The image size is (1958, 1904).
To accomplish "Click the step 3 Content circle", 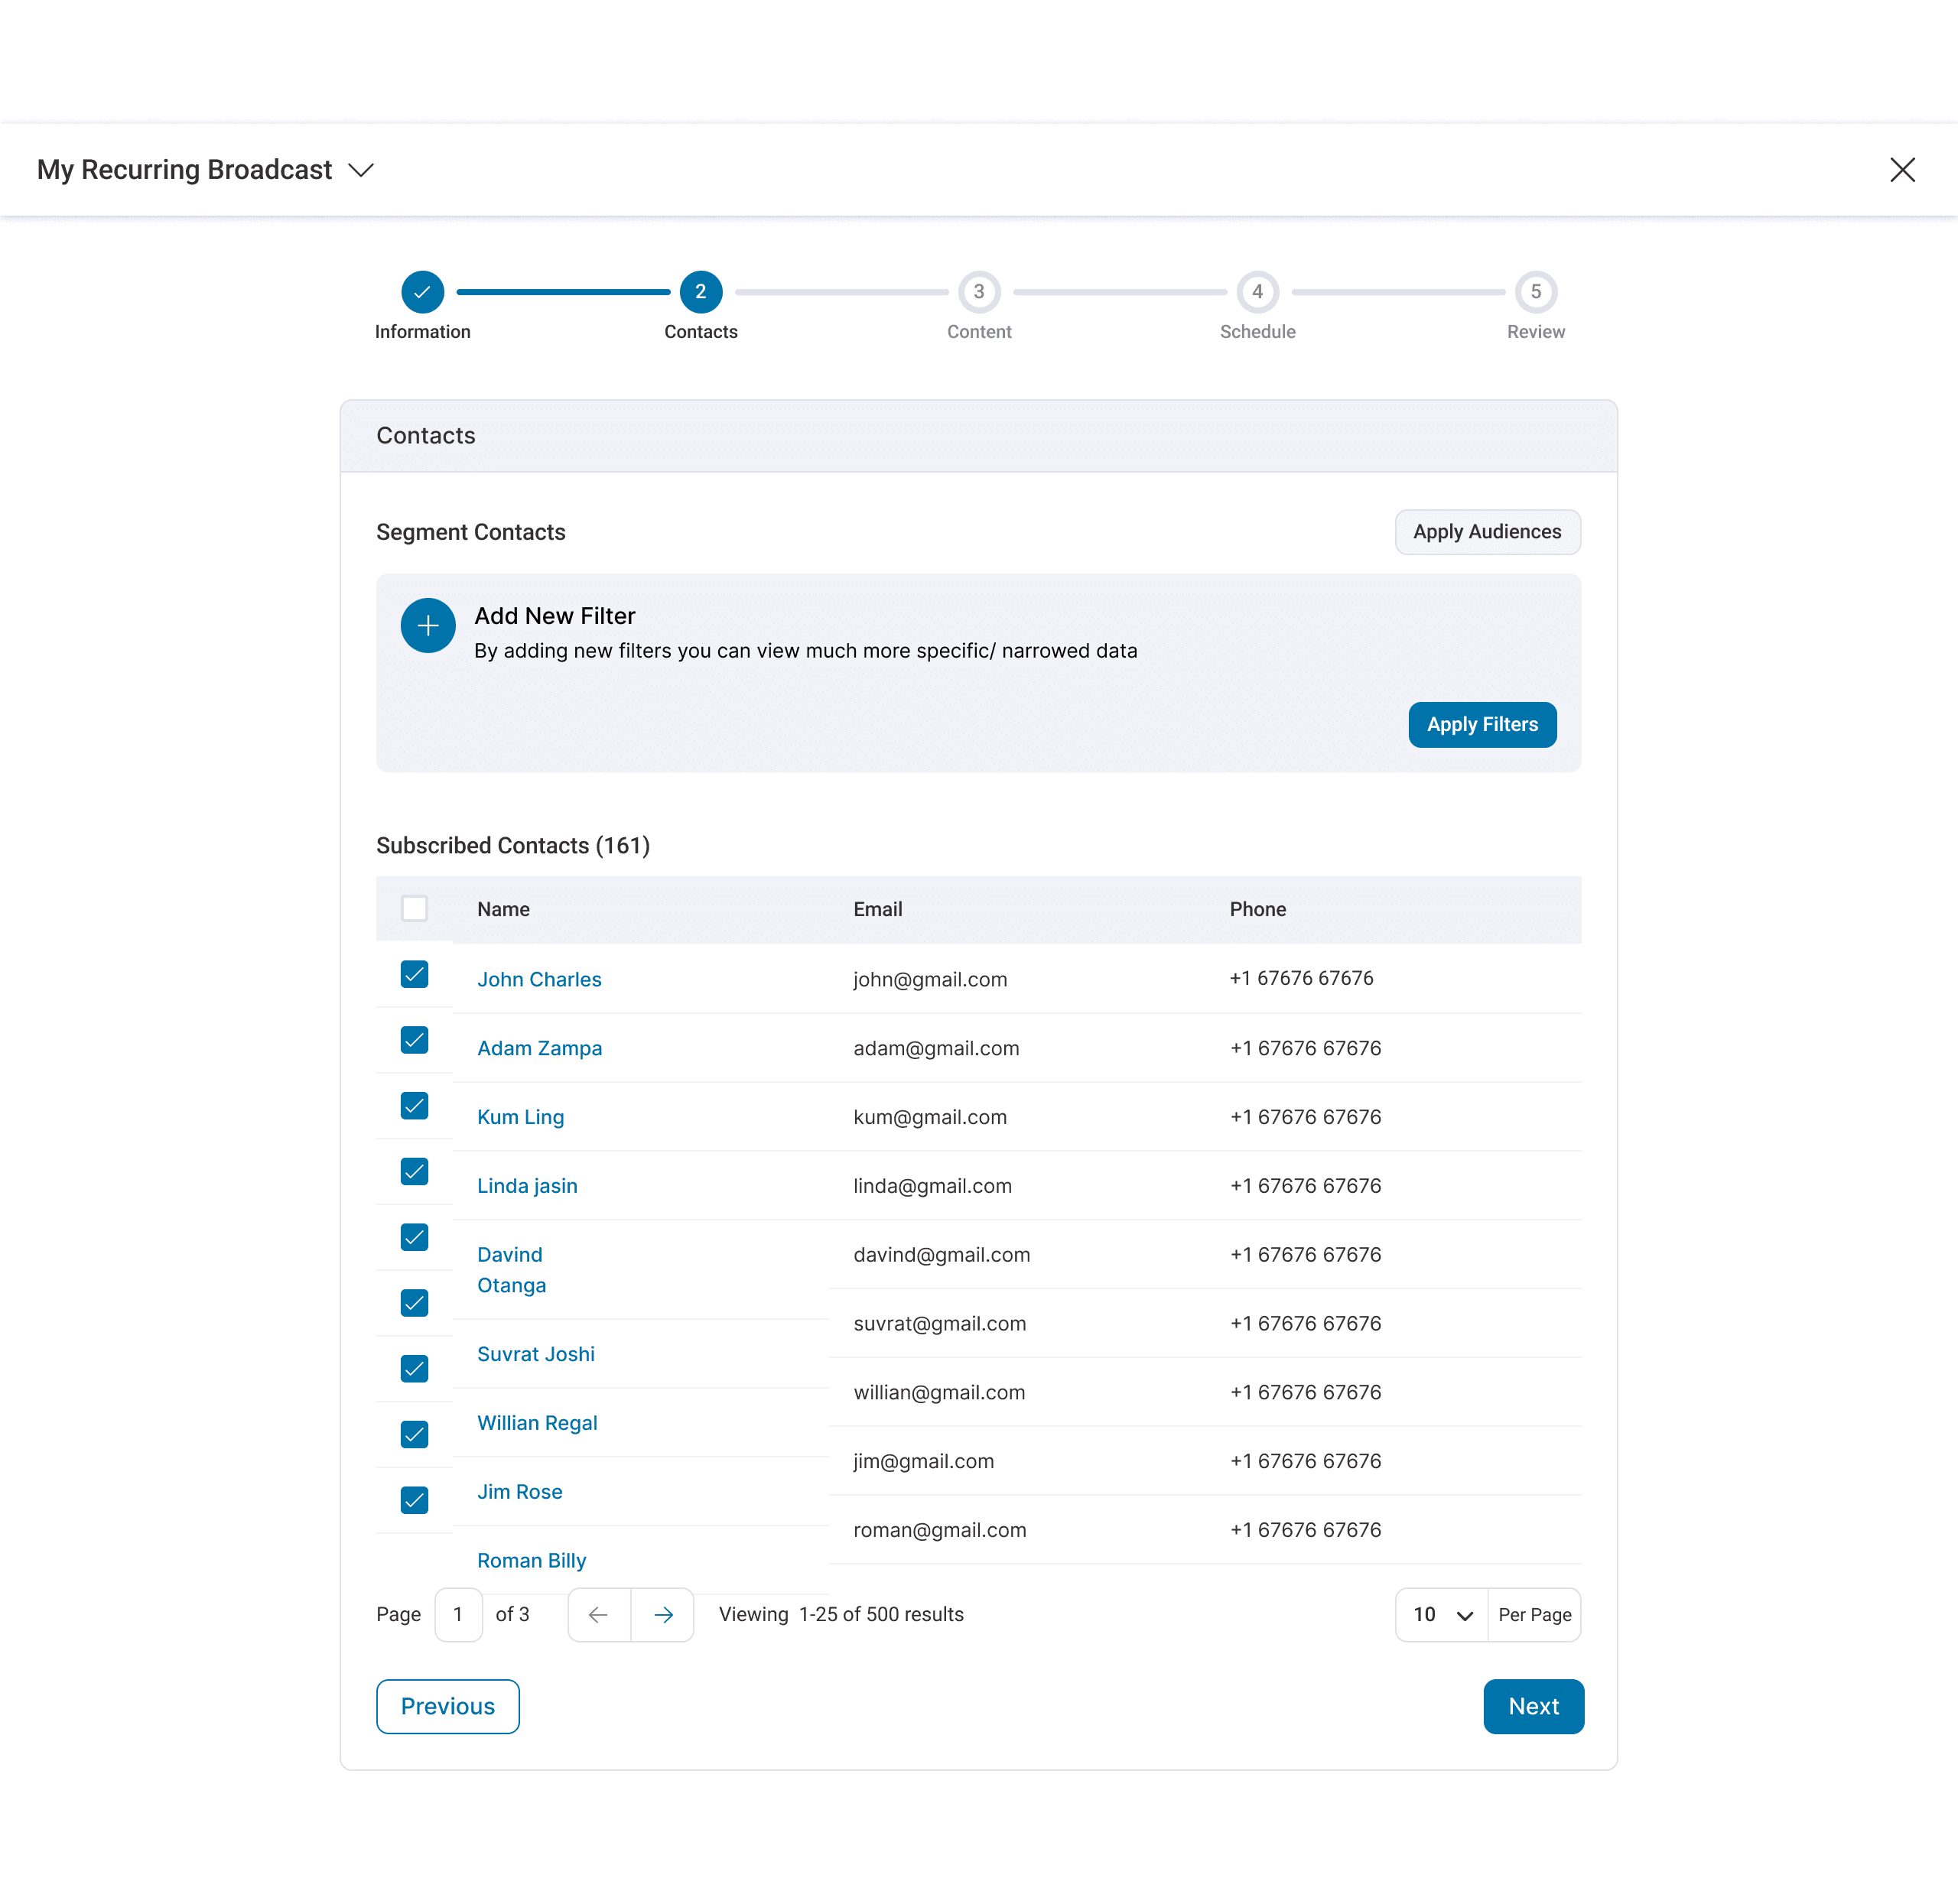I will point(978,292).
